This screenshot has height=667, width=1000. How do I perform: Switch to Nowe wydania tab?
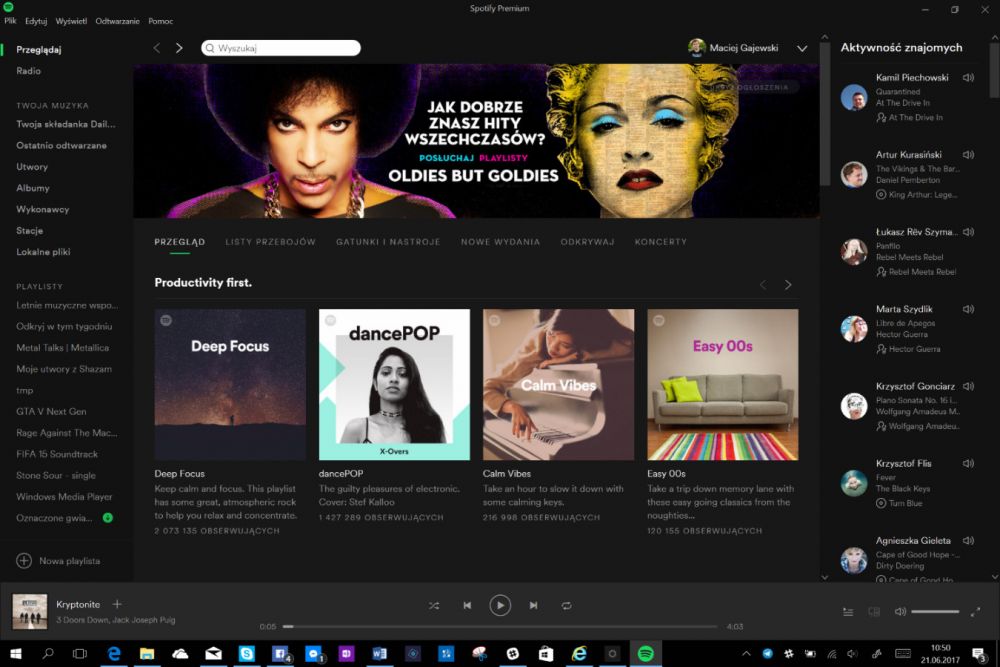pyautogui.click(x=501, y=242)
